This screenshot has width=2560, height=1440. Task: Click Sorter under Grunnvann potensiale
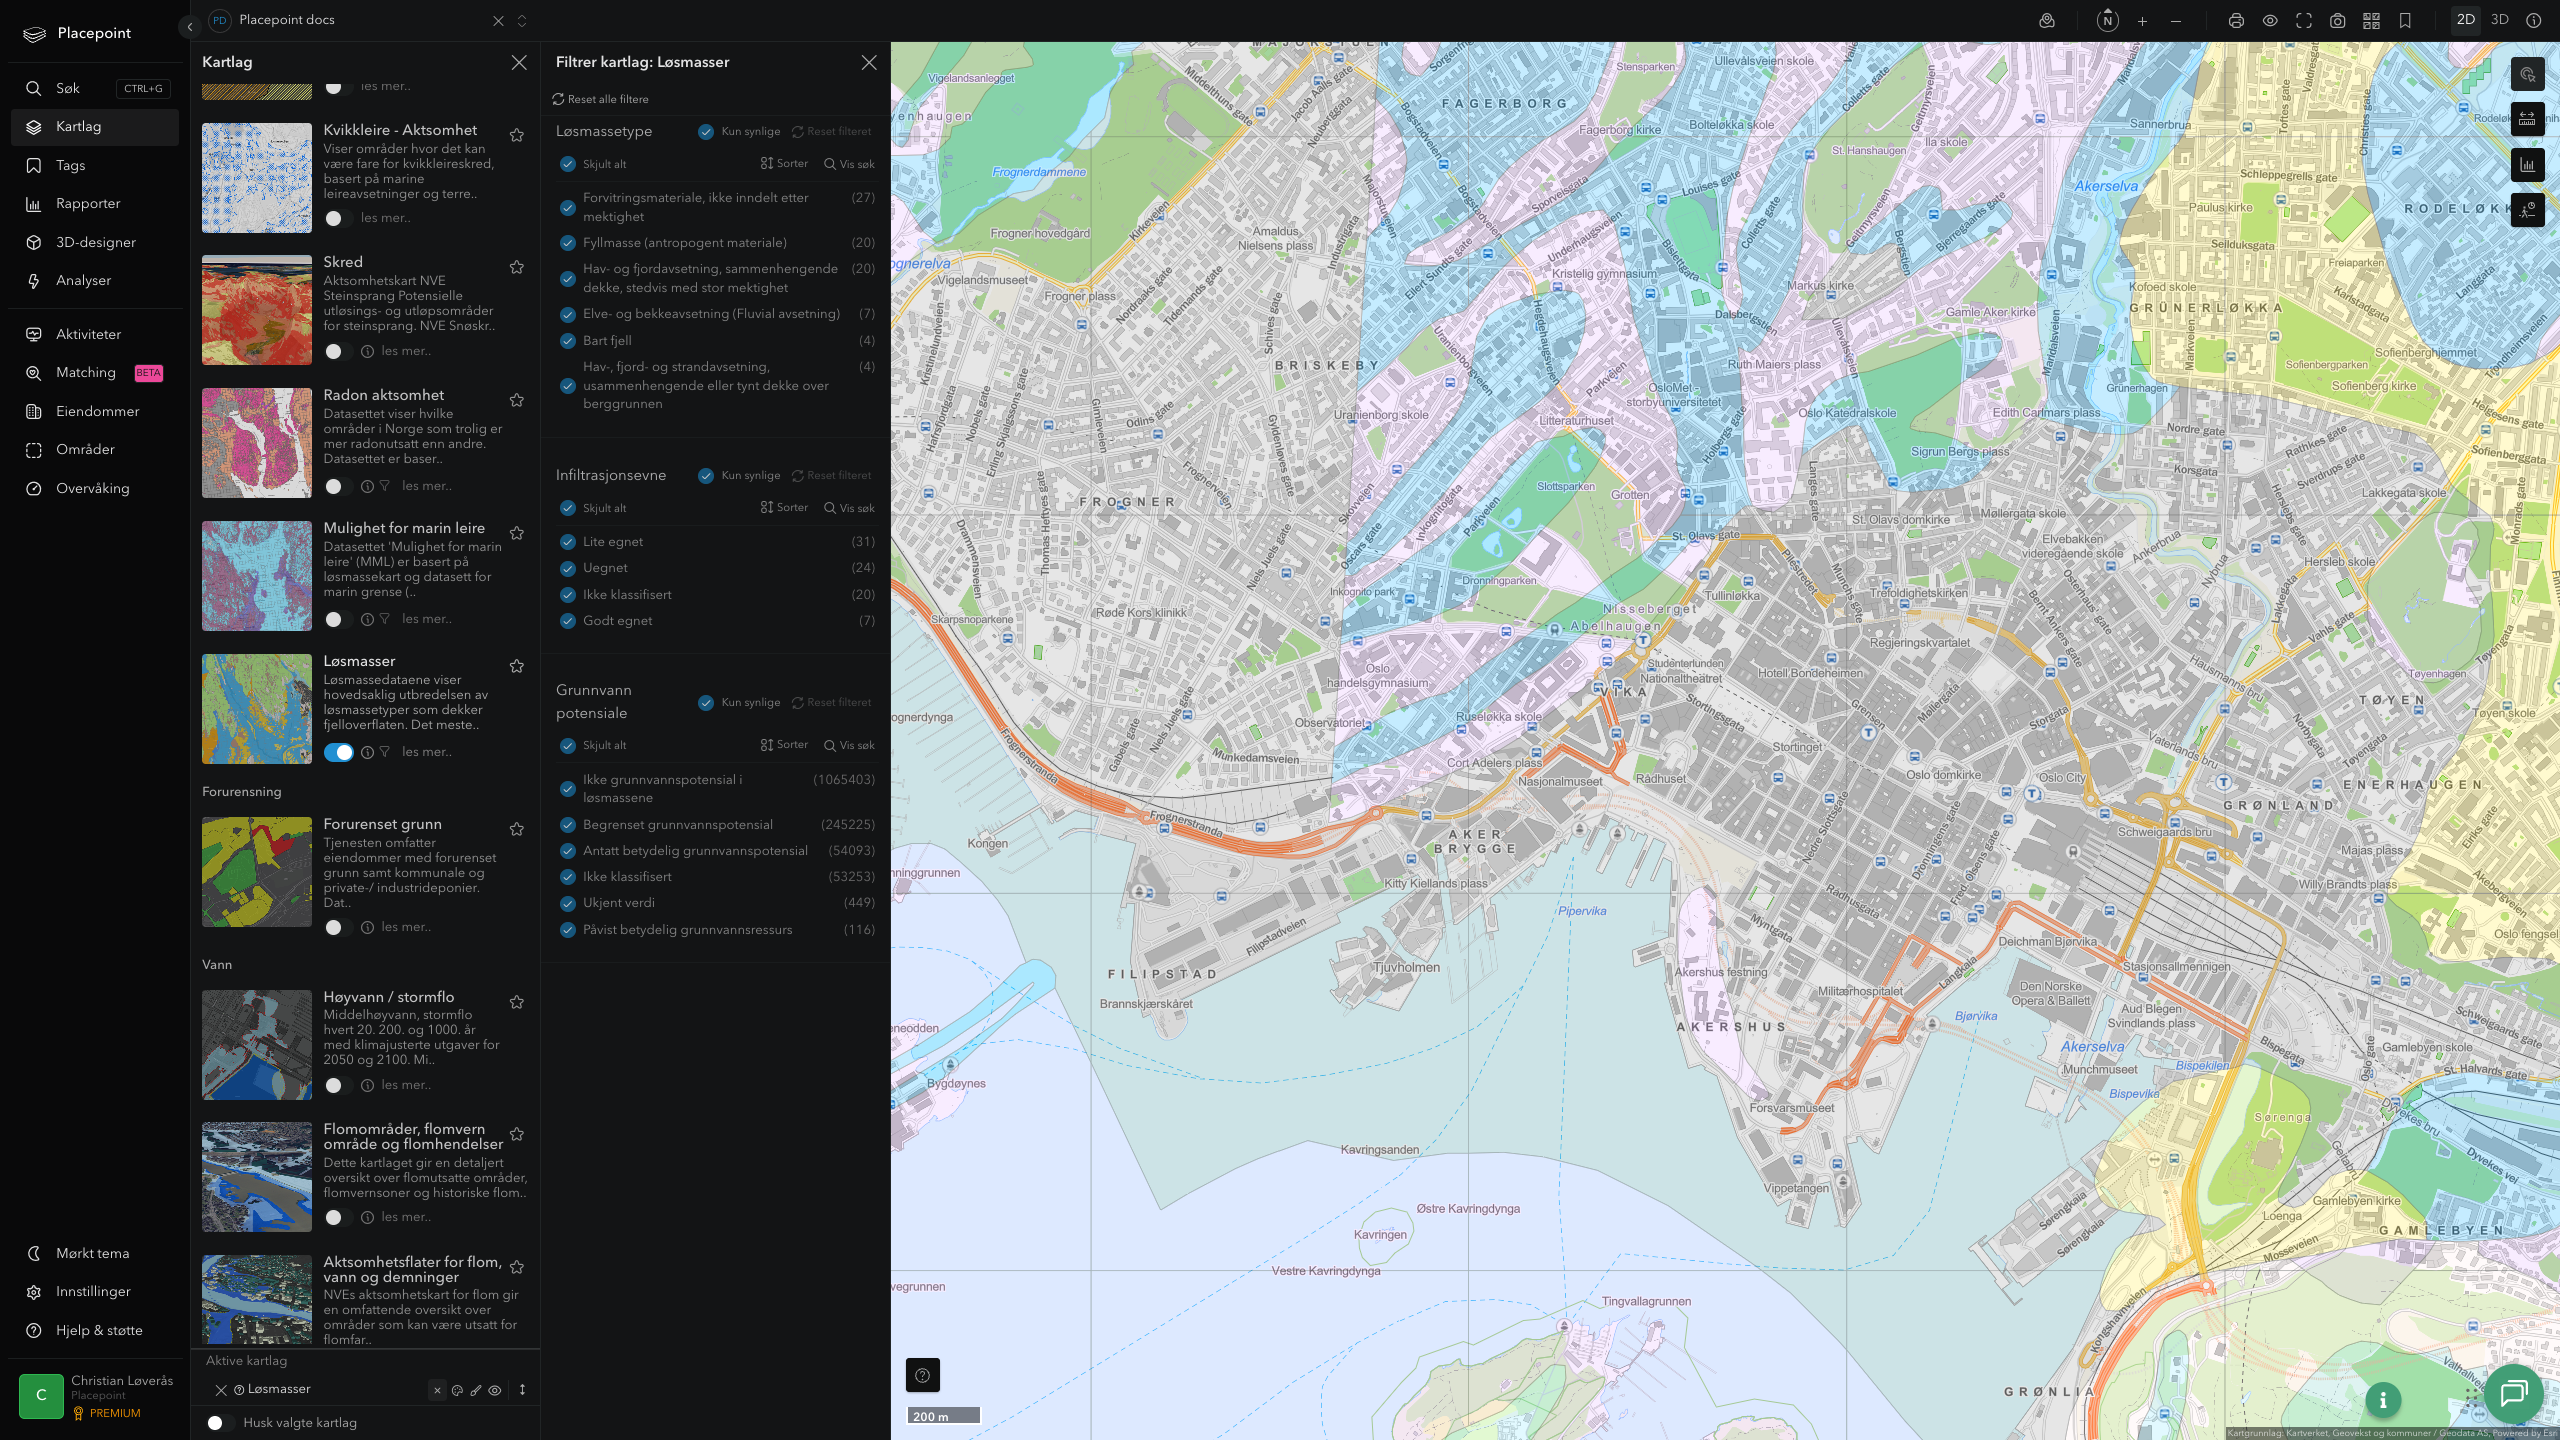click(x=784, y=745)
